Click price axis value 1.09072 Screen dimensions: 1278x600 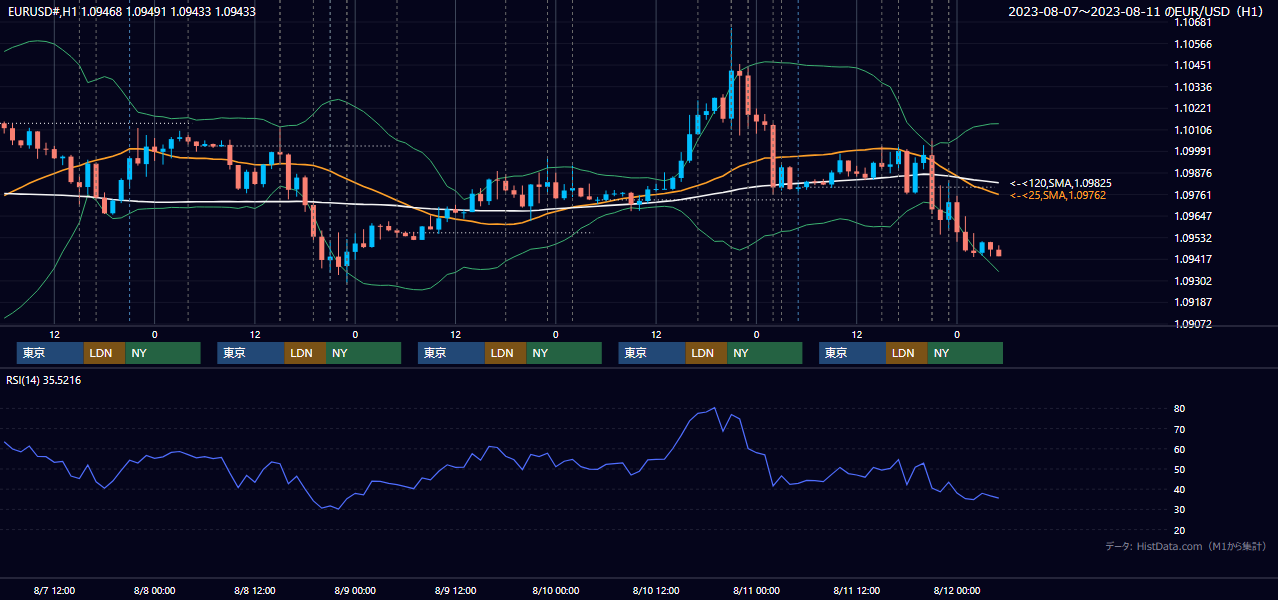[x=1193, y=324]
